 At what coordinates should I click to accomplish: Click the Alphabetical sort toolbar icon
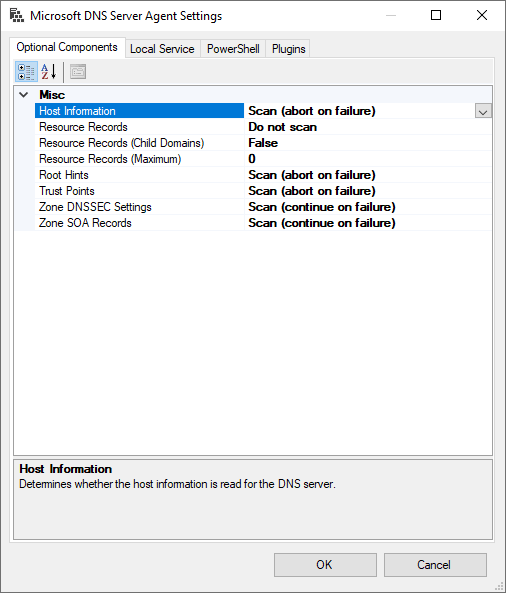pyautogui.click(x=49, y=72)
